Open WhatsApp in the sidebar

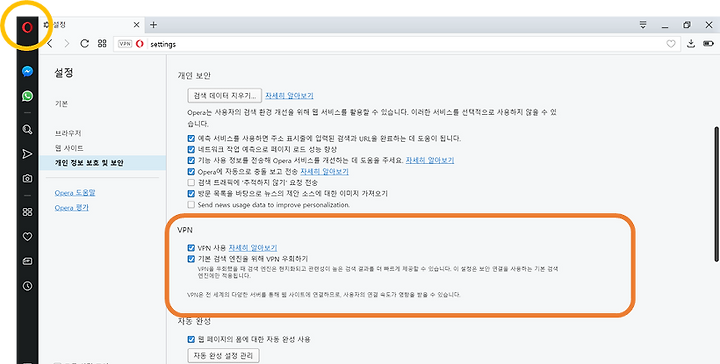coord(28,96)
